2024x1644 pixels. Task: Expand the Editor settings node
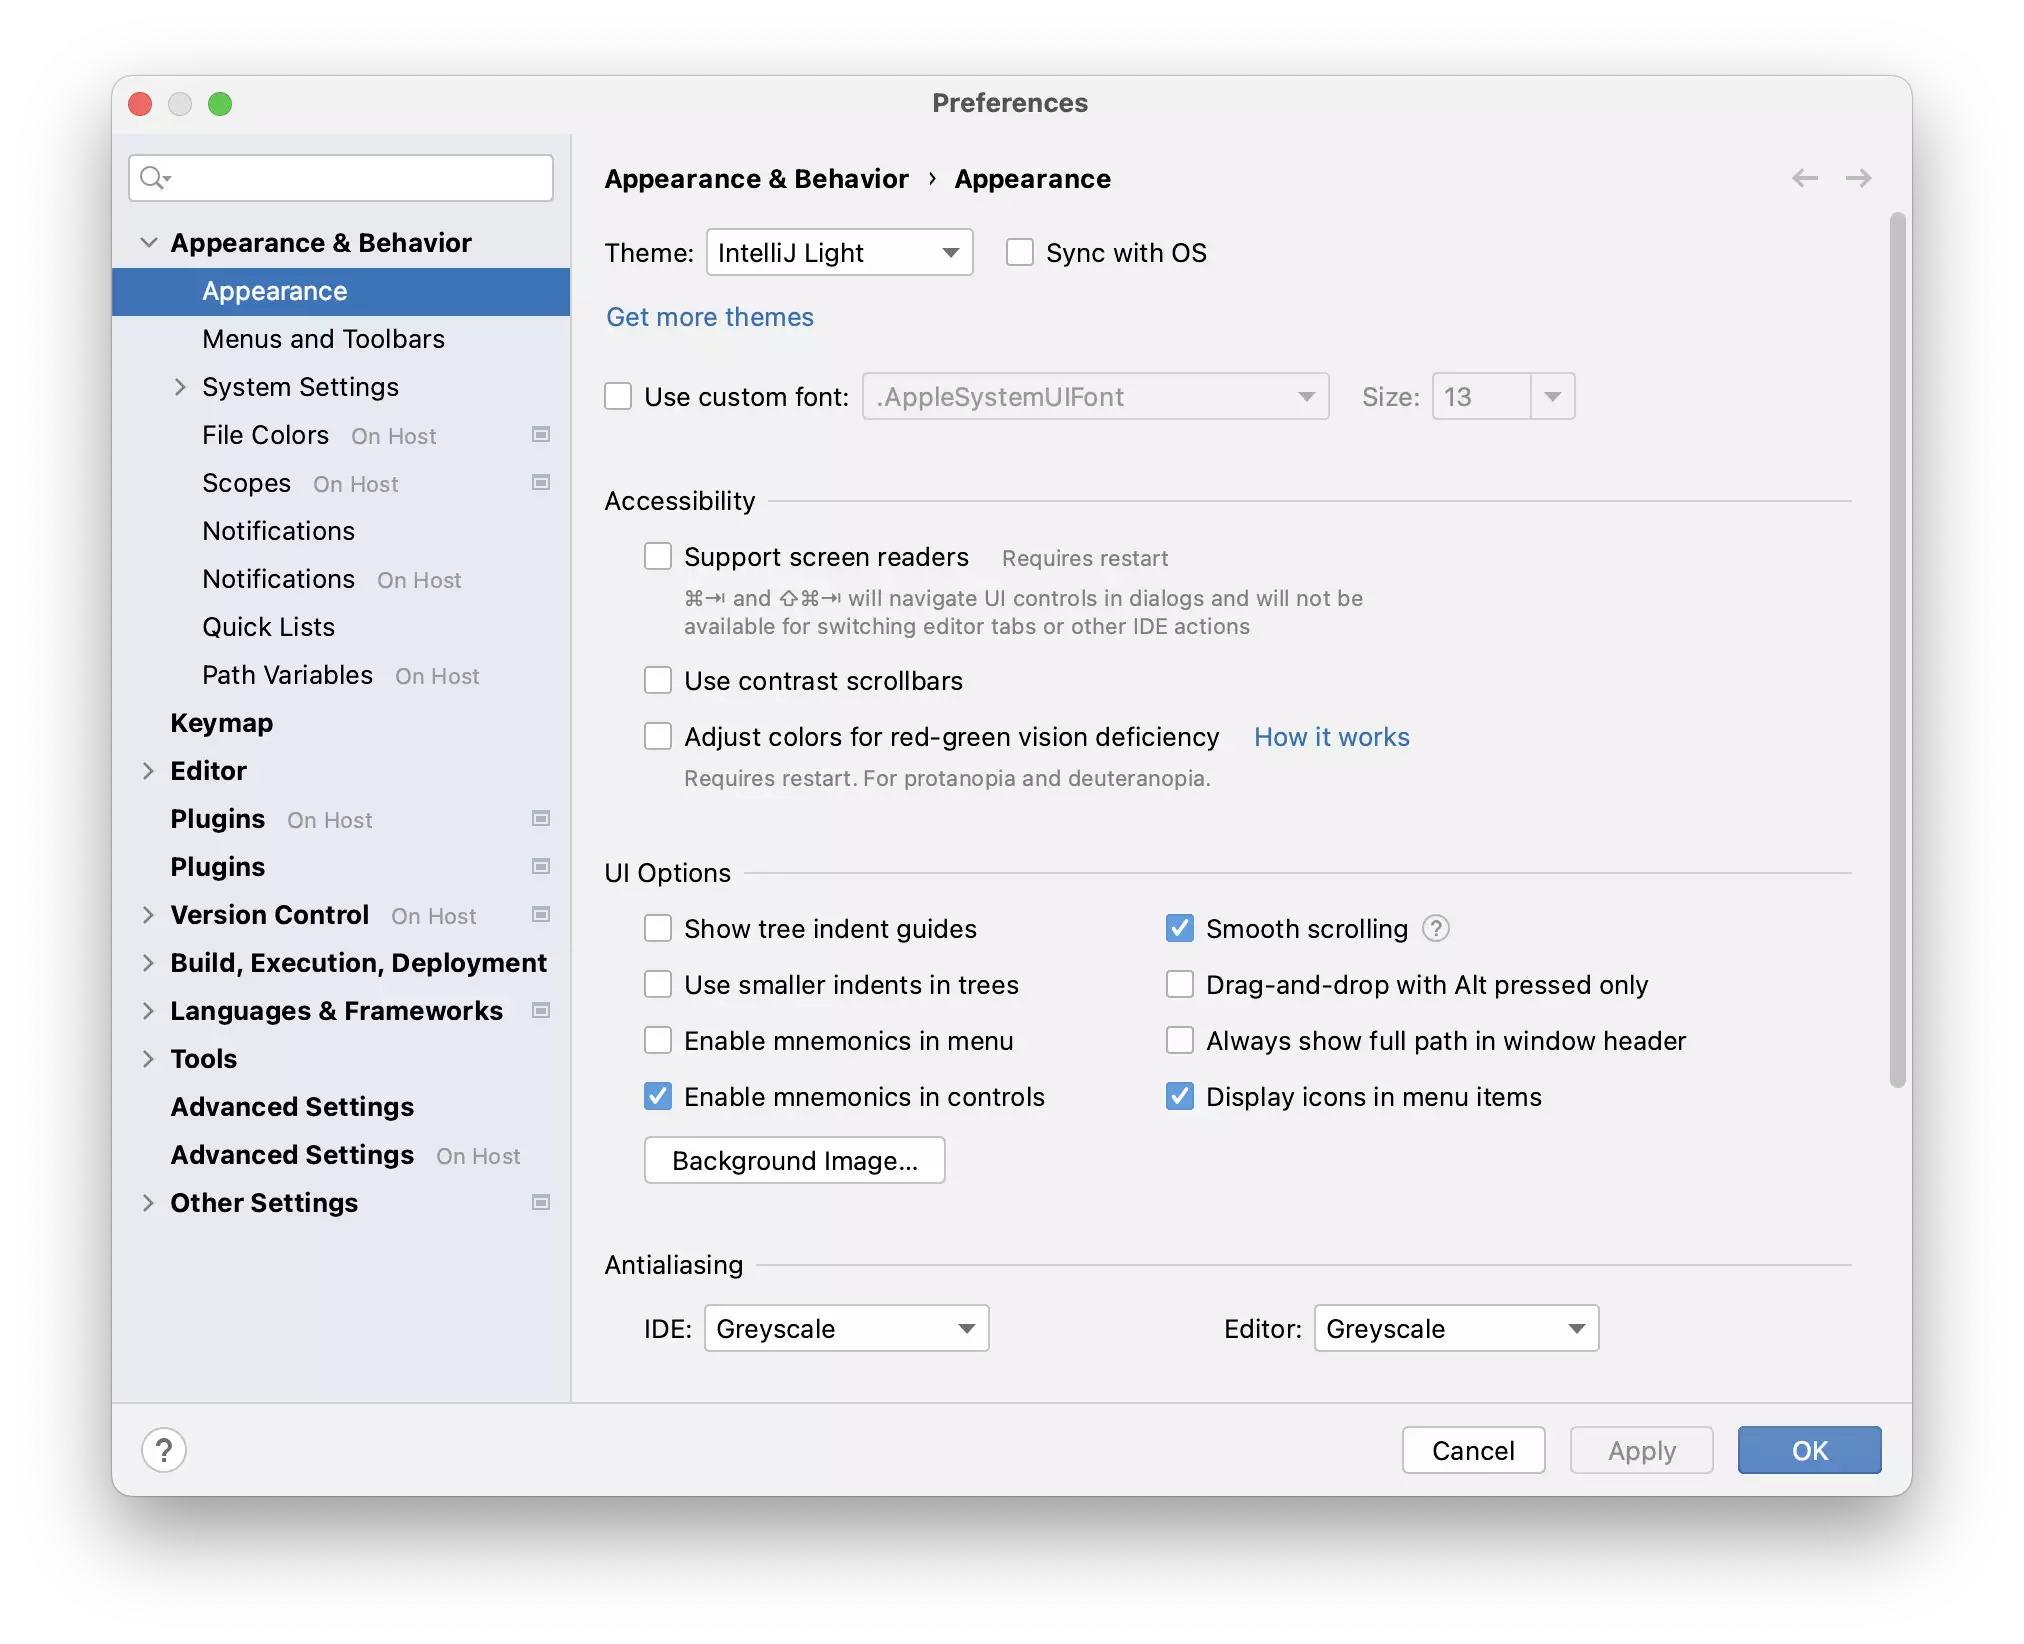tap(148, 771)
